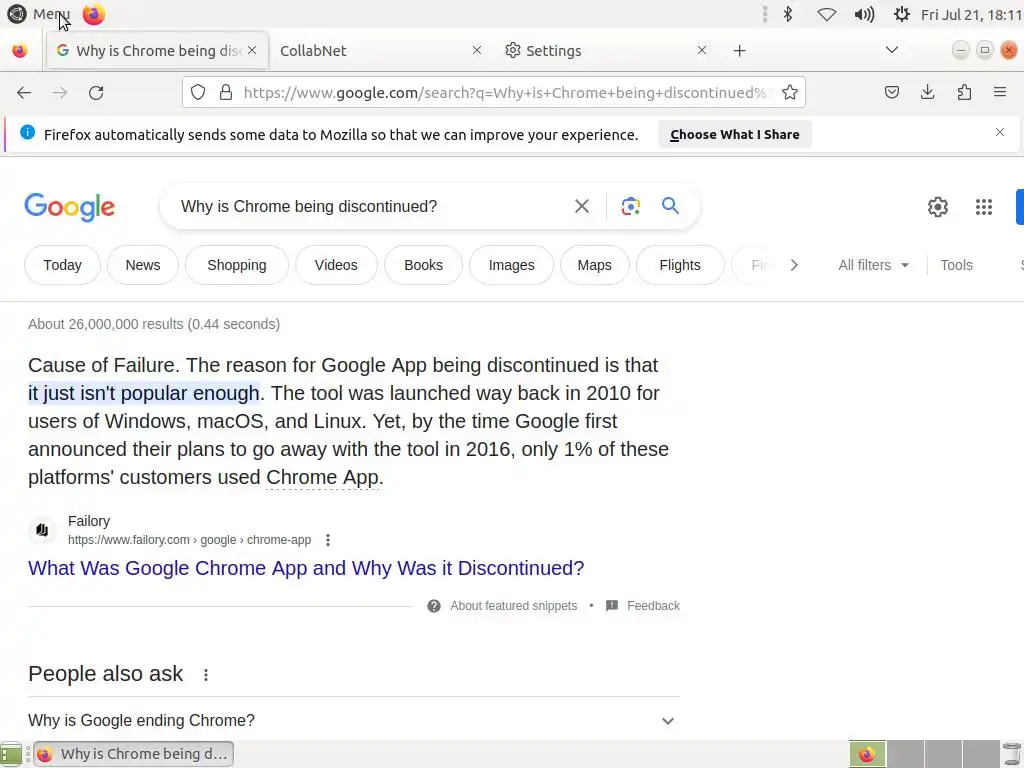Search by image with Google Lens
The image size is (1024, 768).
tap(630, 206)
